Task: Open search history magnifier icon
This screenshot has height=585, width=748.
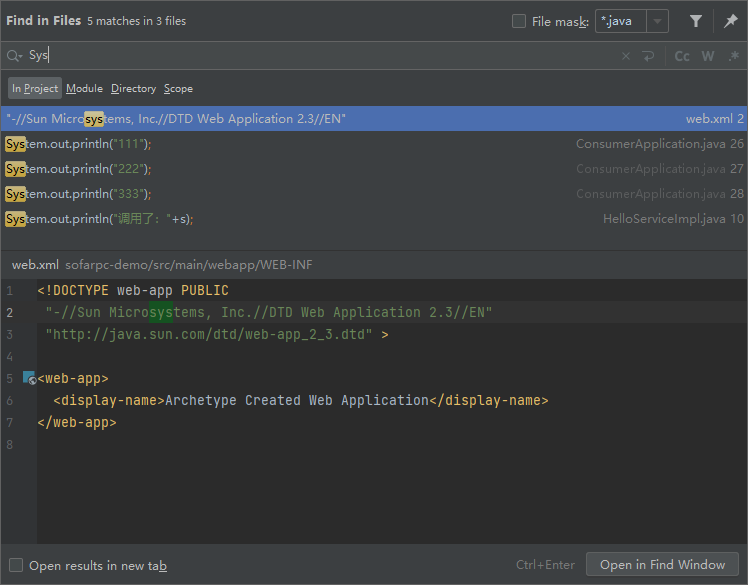Action: coord(14,56)
